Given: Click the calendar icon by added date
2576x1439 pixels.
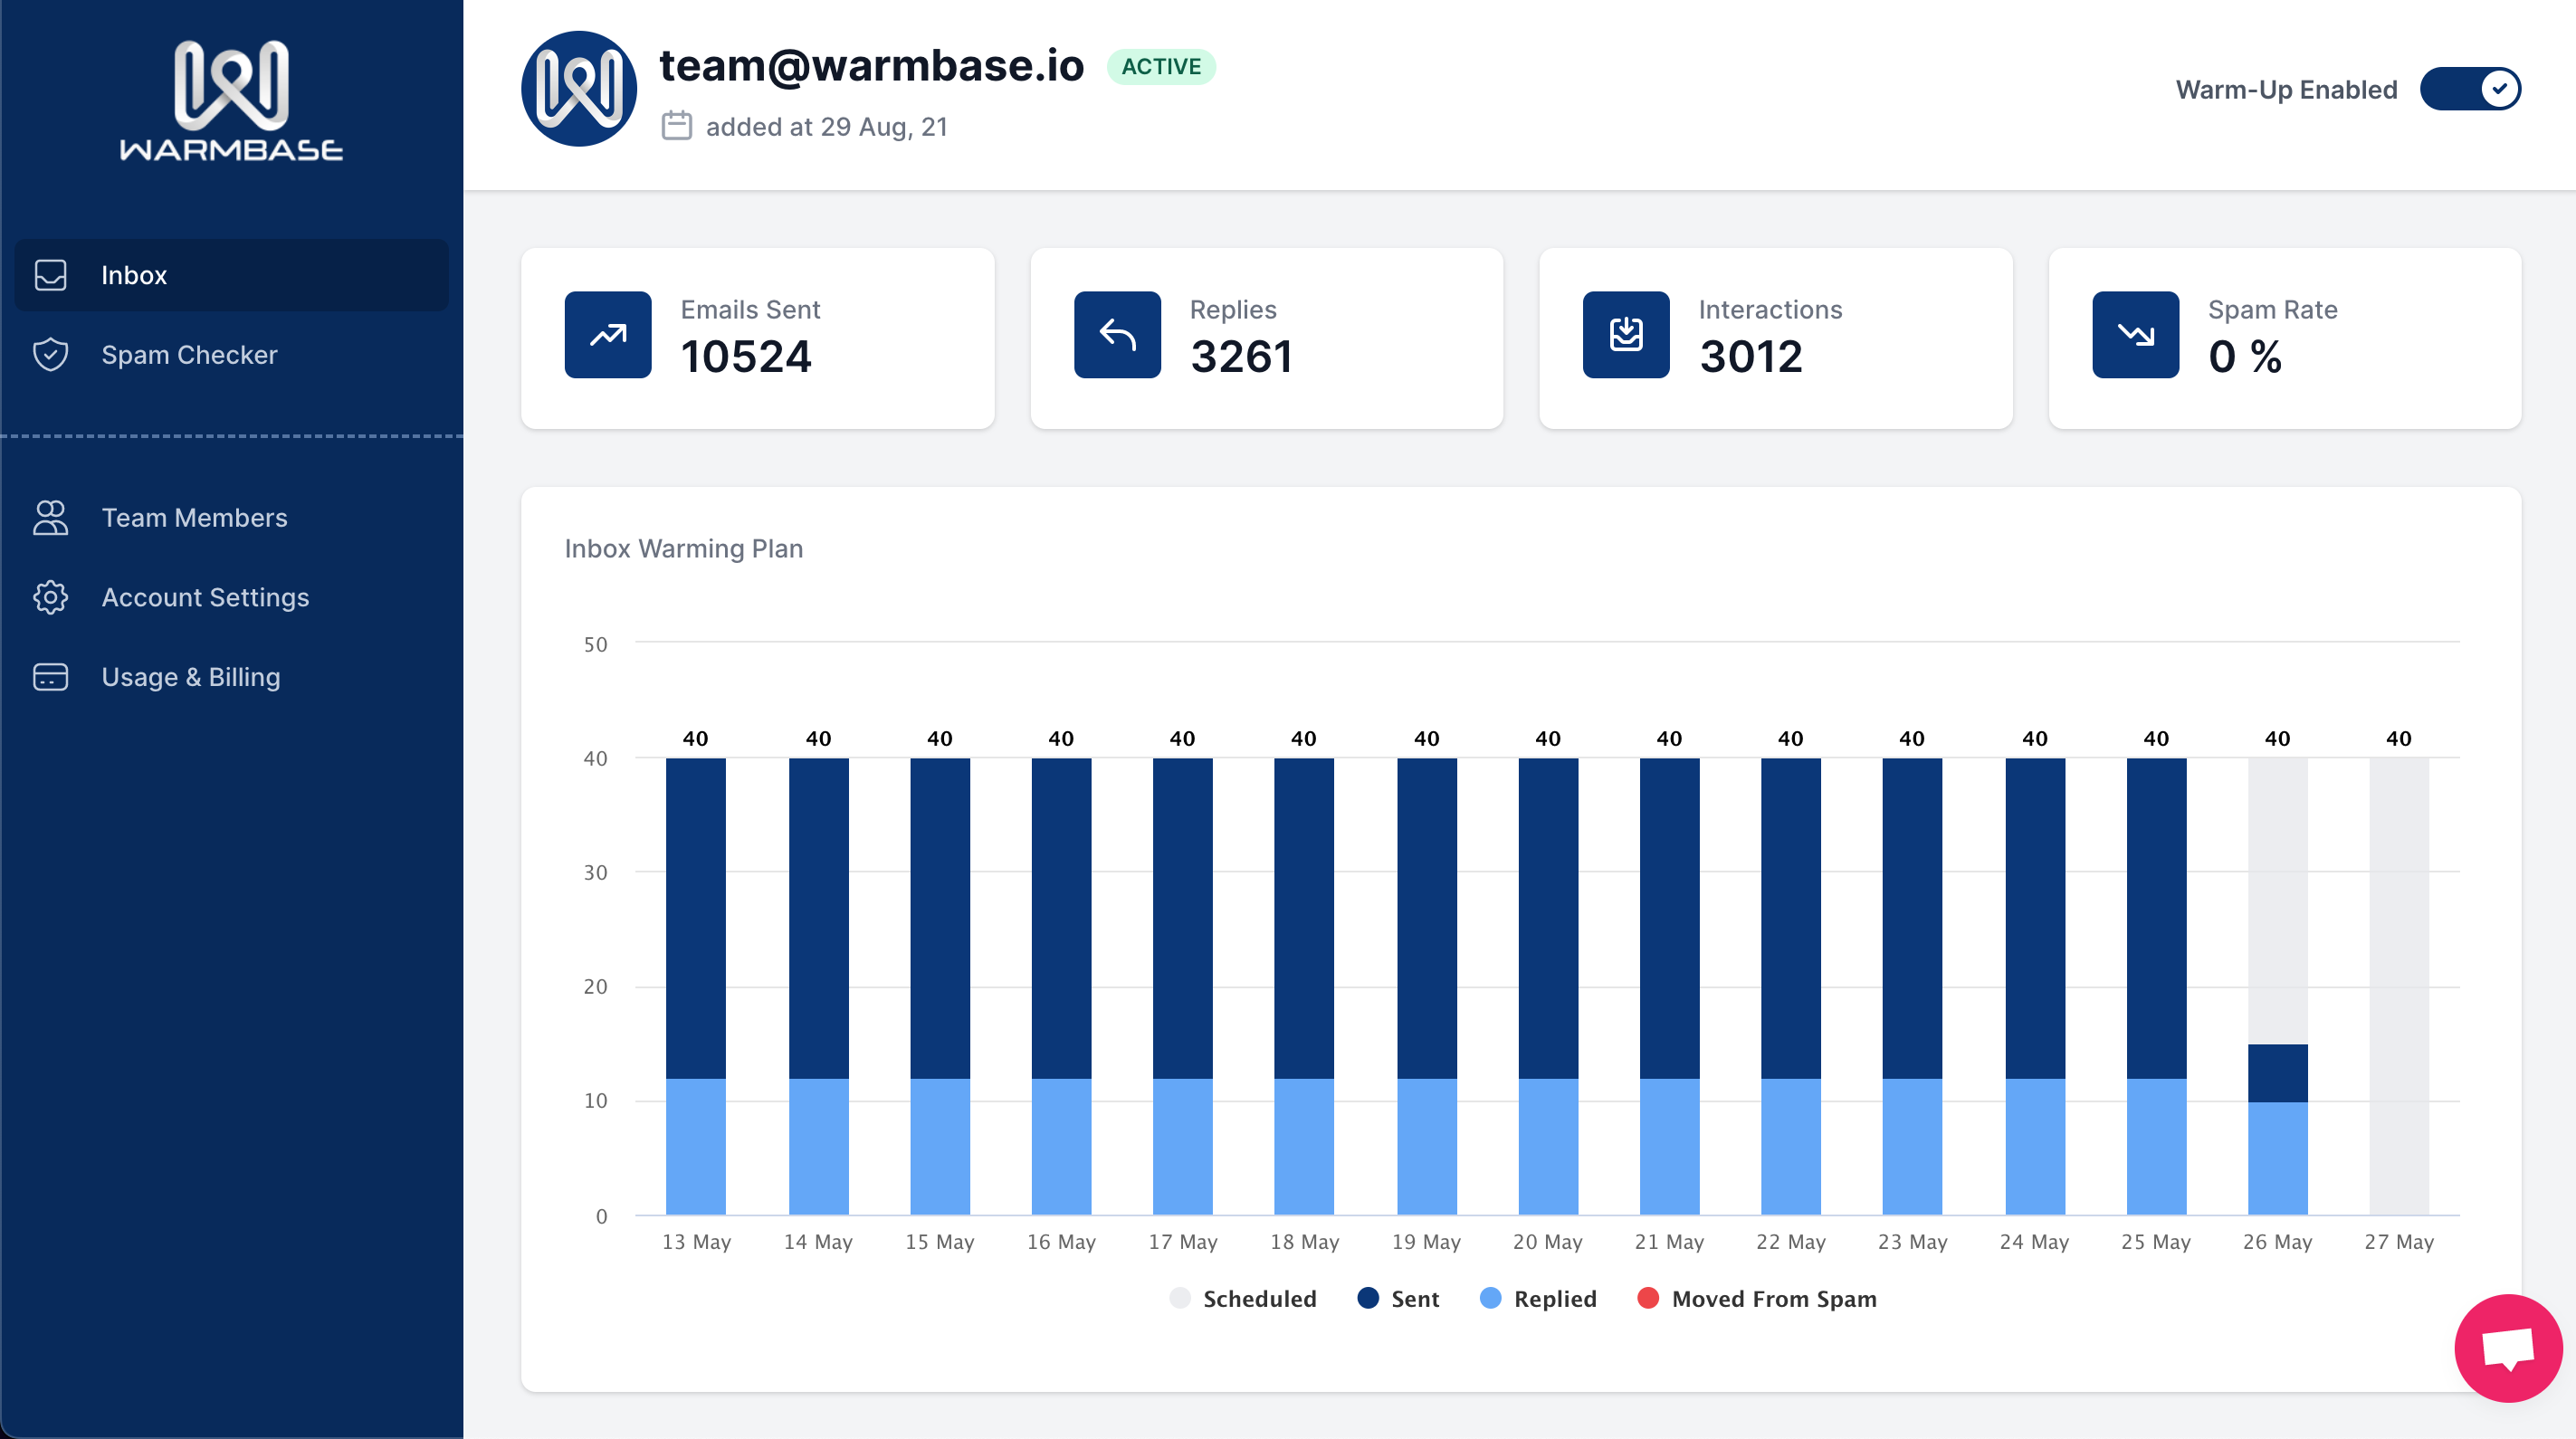Looking at the screenshot, I should point(676,126).
